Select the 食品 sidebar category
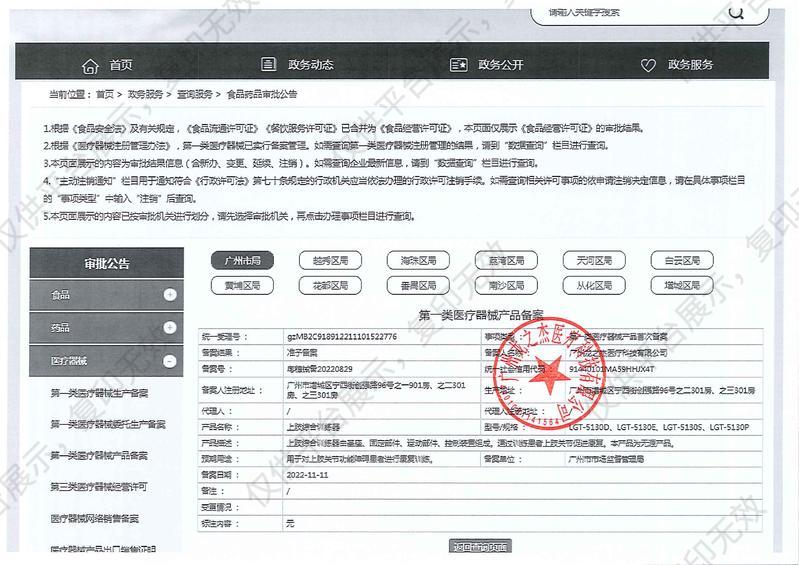 tap(106, 295)
